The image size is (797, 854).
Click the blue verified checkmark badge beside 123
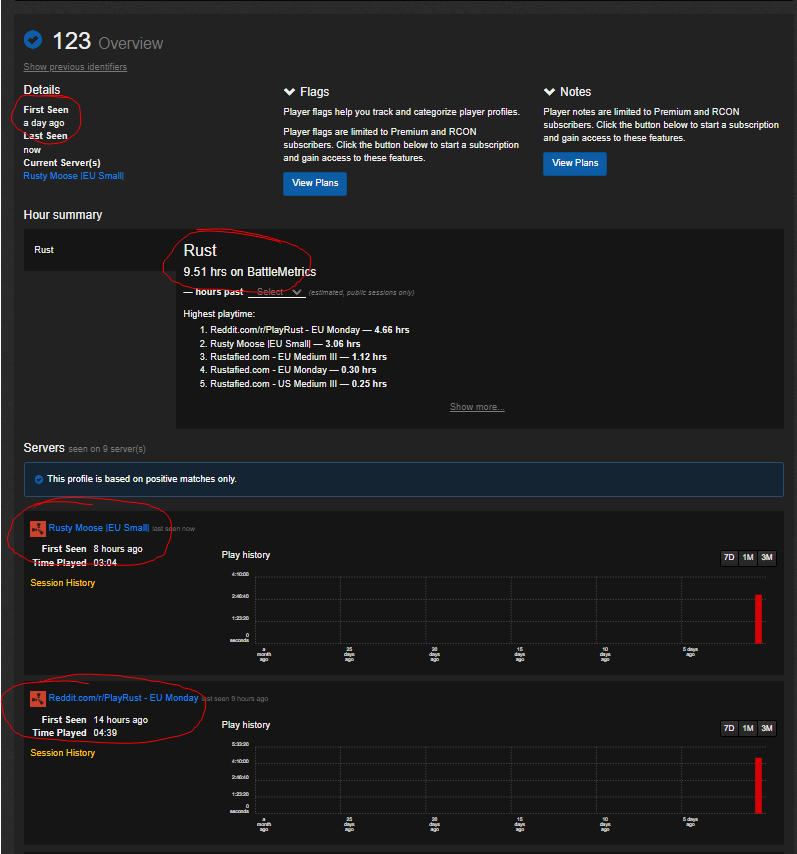(33, 40)
